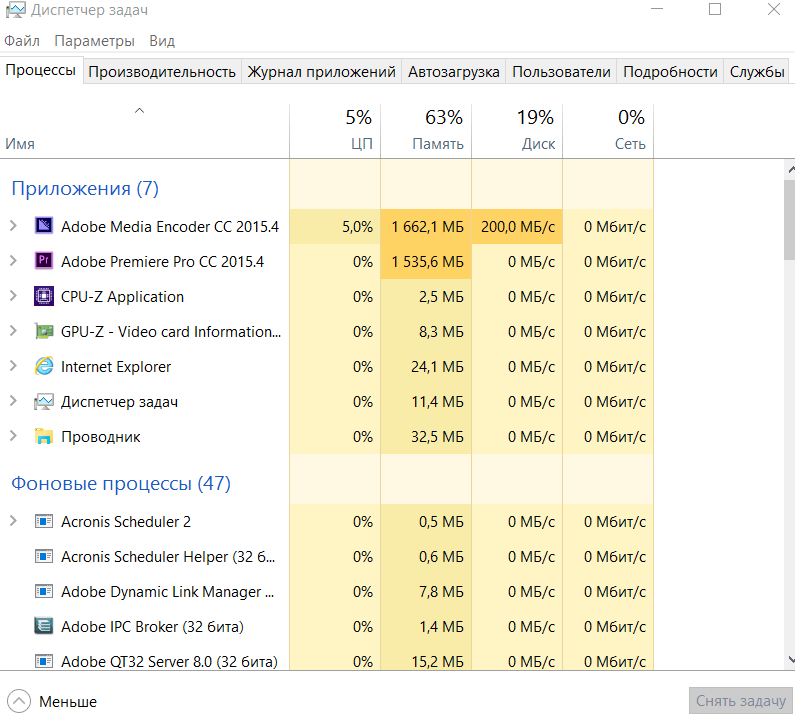Screen dimensions: 795x720
Task: Open the Параметры menu
Action: pos(94,41)
